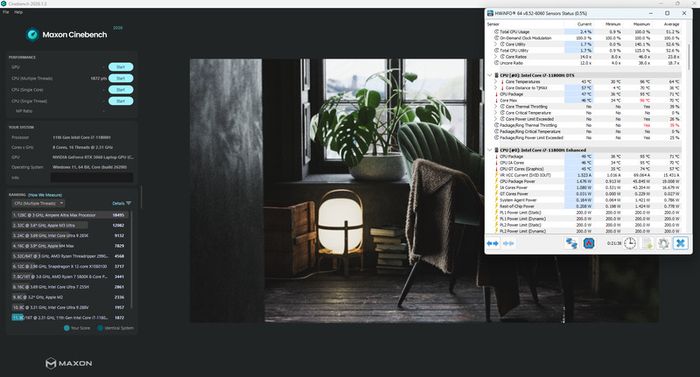Image resolution: width=700 pixels, height=377 pixels.
Task: Sort by the Current column header
Action: (x=584, y=24)
